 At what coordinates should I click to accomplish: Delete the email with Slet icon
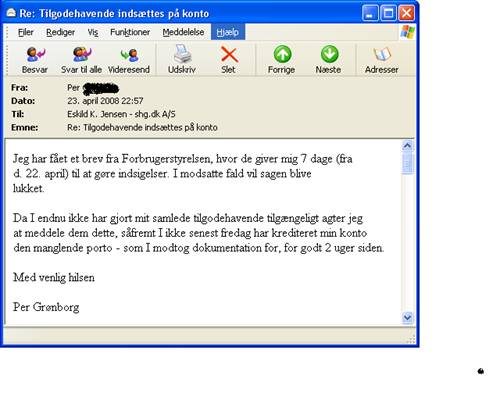[229, 55]
